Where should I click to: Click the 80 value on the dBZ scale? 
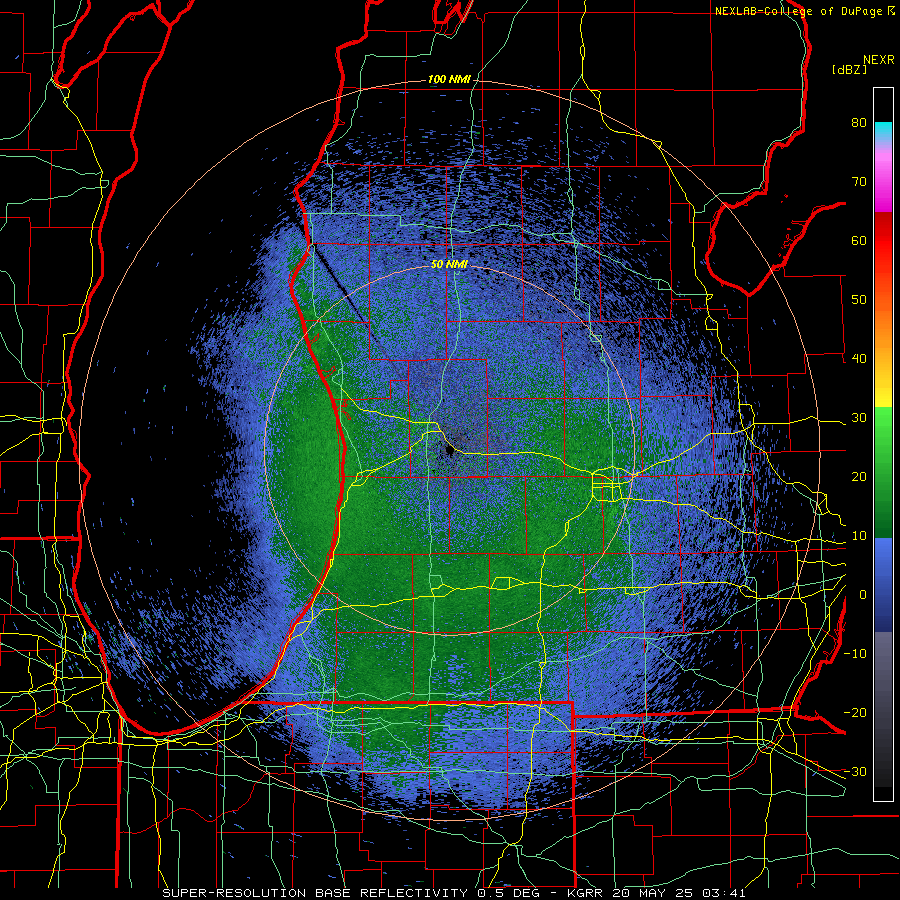(859, 123)
